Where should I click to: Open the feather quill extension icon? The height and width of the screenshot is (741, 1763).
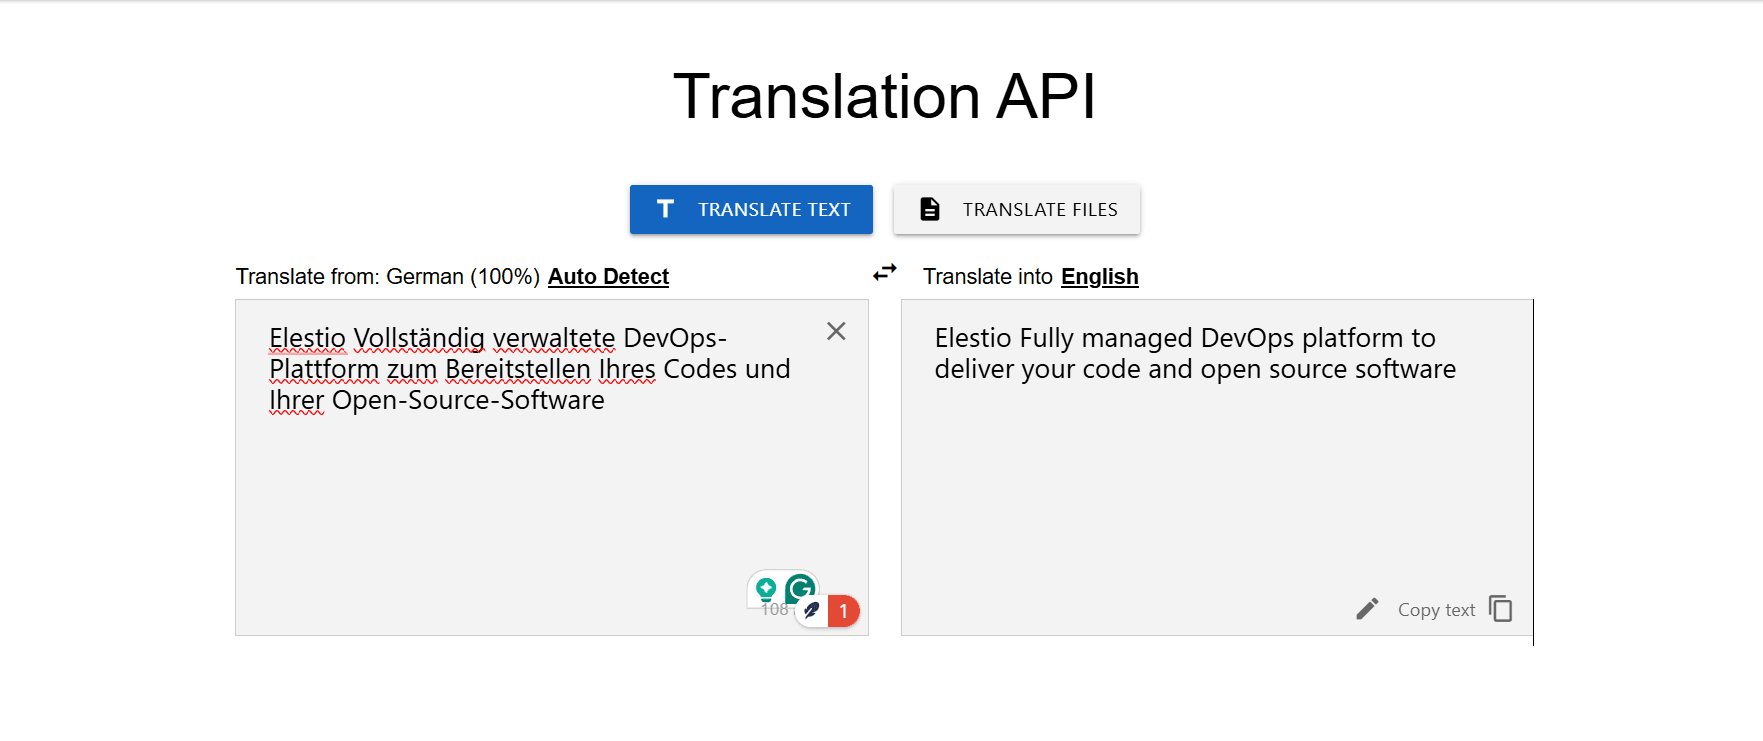811,610
